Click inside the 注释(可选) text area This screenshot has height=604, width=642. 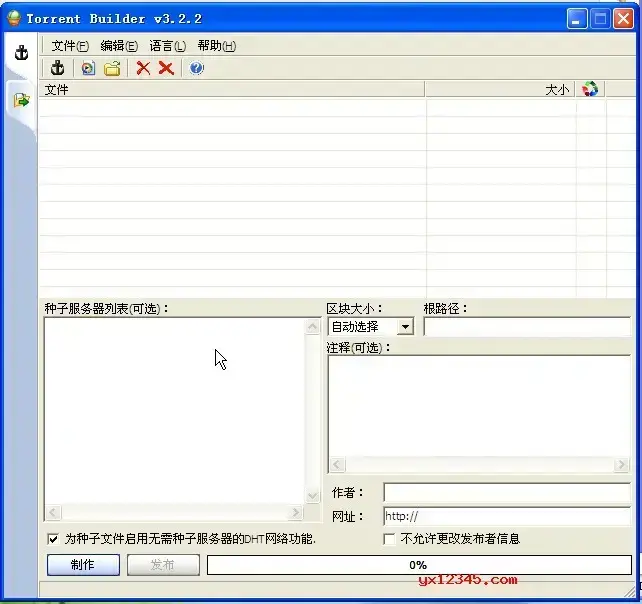[x=479, y=407]
